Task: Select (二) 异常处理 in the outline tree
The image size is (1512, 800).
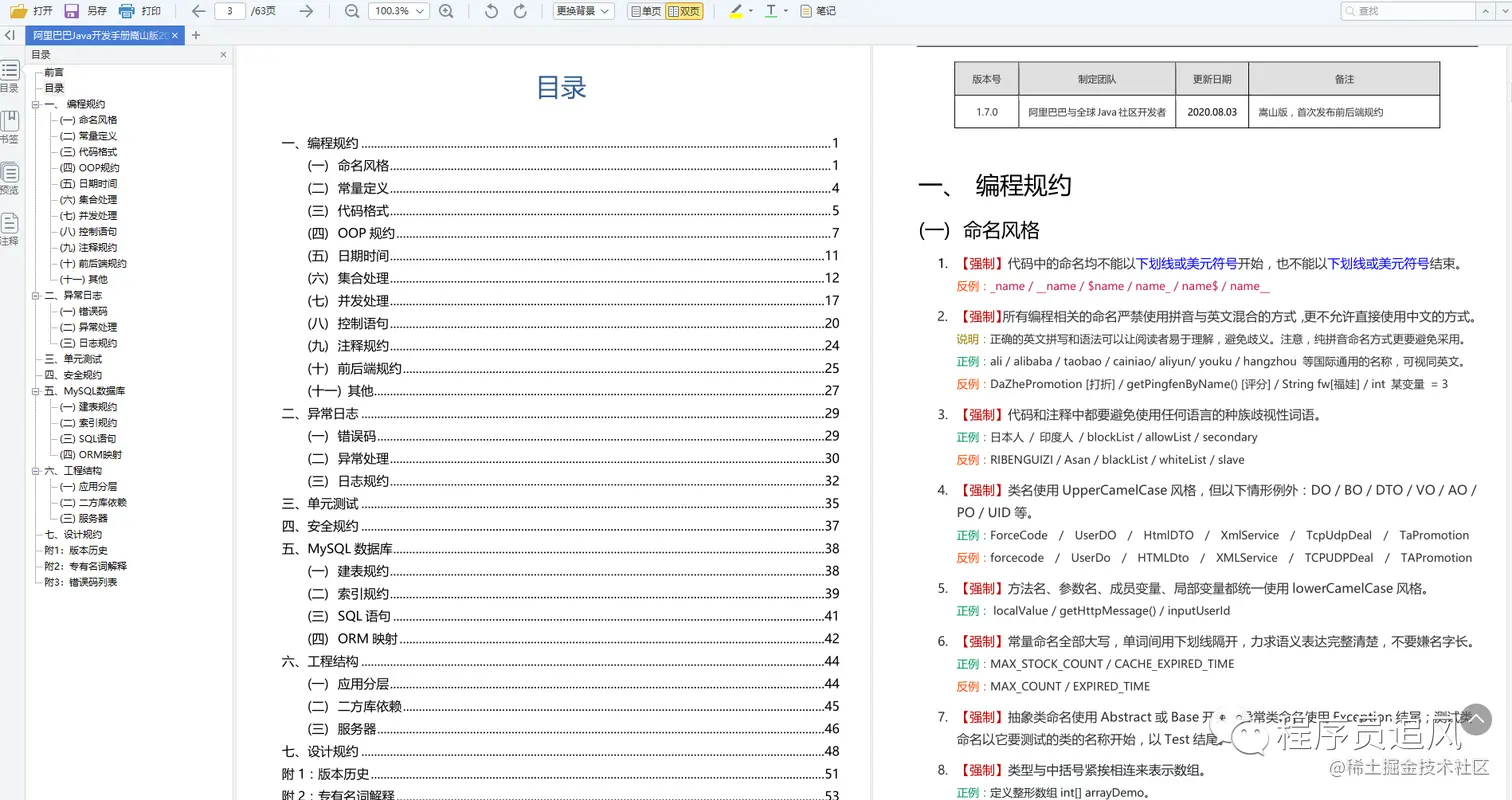Action: click(x=88, y=327)
